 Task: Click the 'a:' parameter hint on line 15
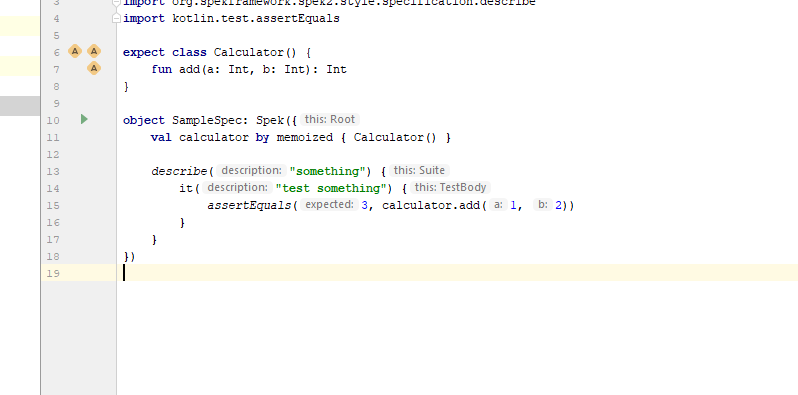click(x=498, y=205)
